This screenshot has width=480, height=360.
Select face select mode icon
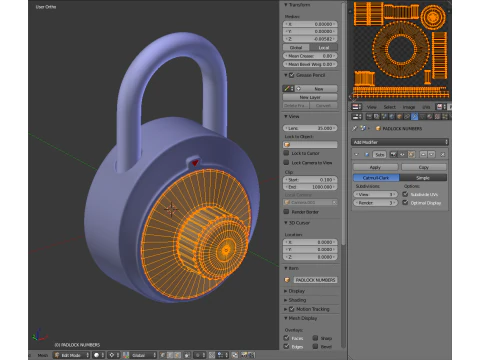177,355
